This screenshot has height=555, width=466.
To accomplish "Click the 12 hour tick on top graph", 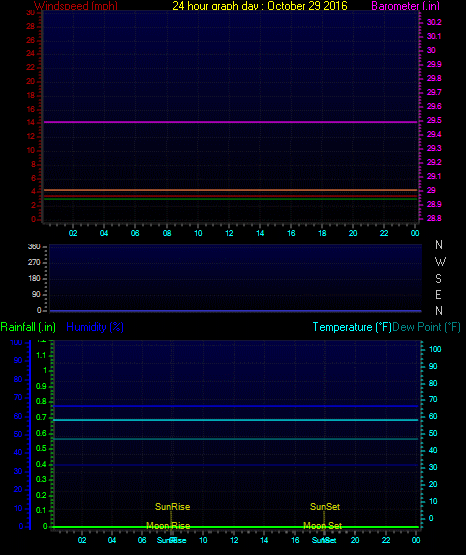I will [229, 233].
